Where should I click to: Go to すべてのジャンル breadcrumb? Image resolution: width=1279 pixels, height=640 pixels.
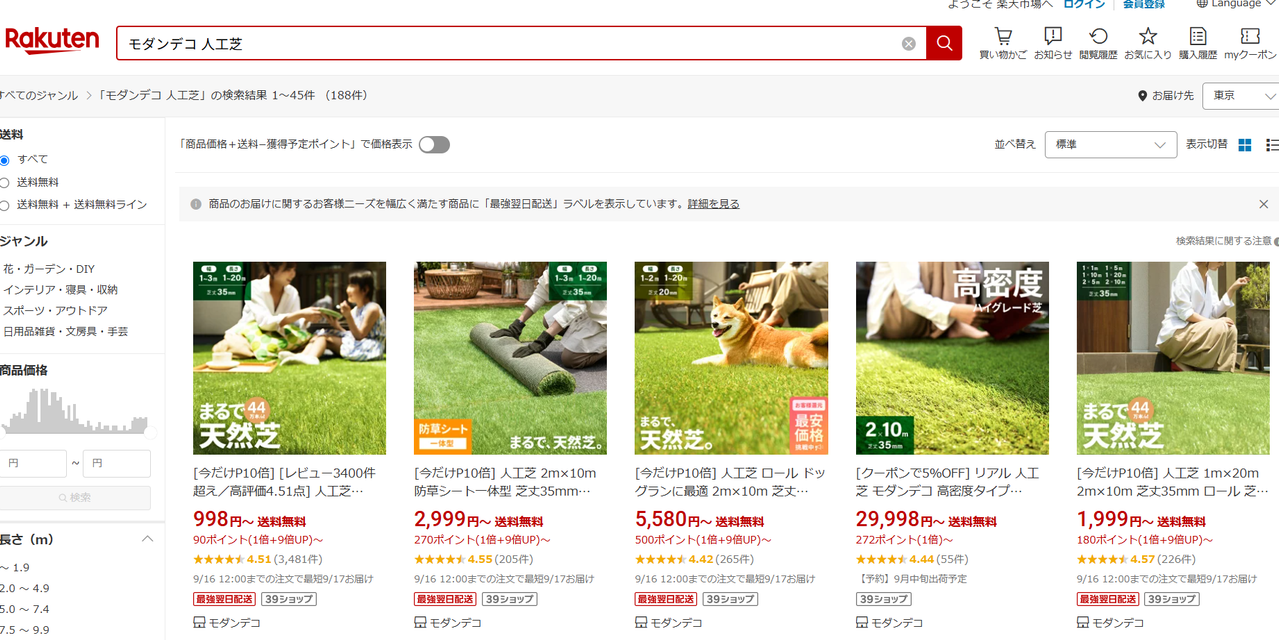tap(39, 96)
